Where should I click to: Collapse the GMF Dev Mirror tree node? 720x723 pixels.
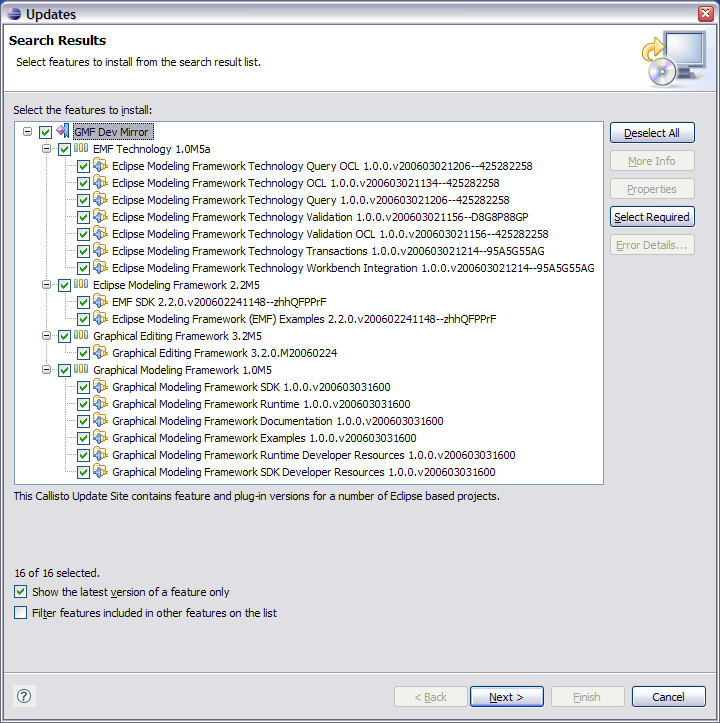[x=28, y=132]
